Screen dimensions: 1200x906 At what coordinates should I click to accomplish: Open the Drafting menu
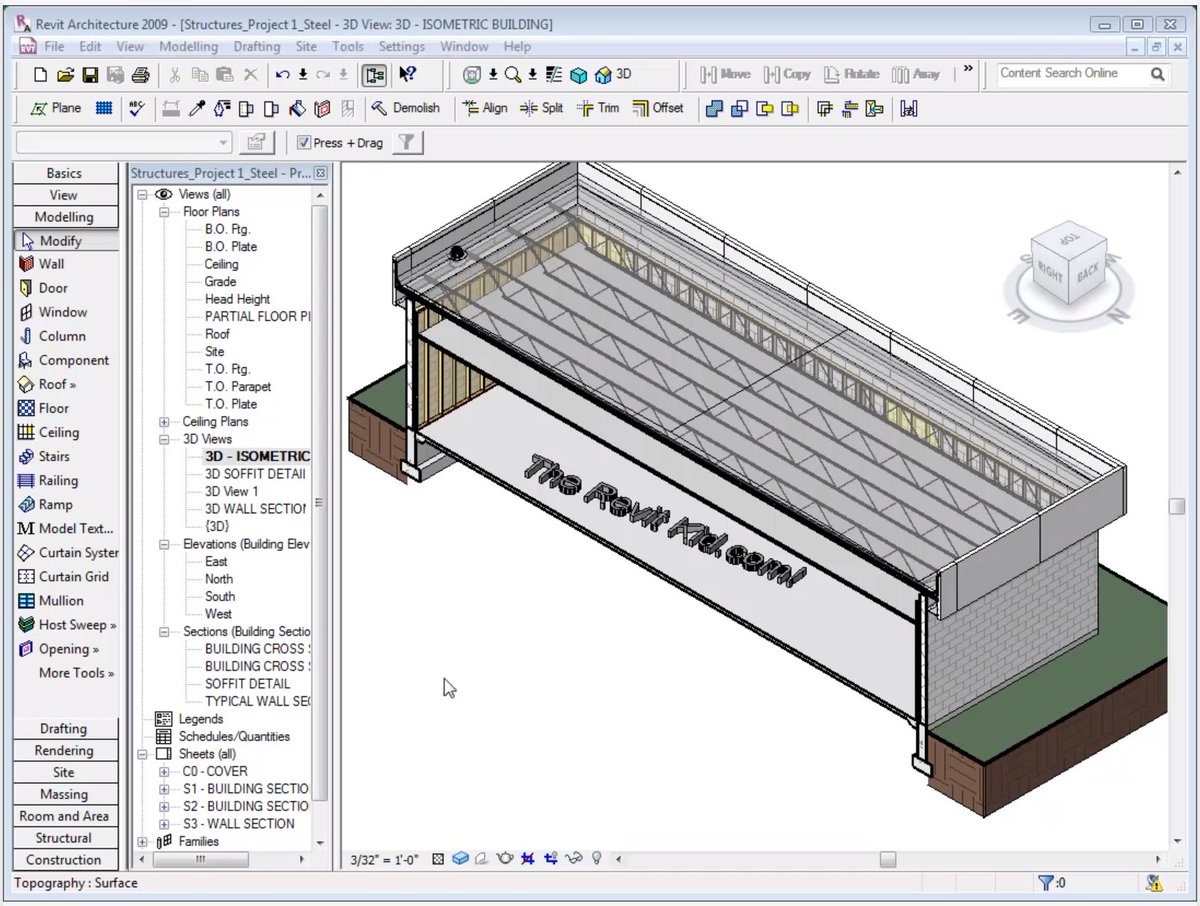point(257,46)
